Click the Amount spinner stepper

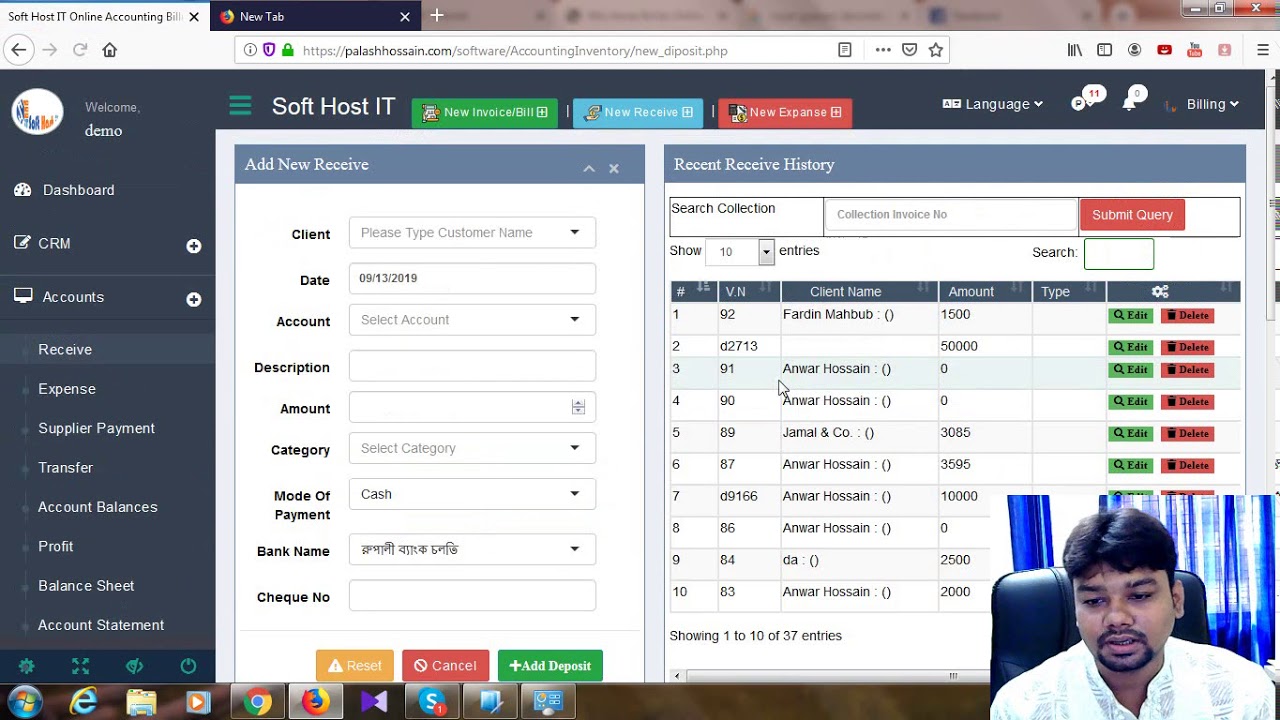pyautogui.click(x=578, y=407)
